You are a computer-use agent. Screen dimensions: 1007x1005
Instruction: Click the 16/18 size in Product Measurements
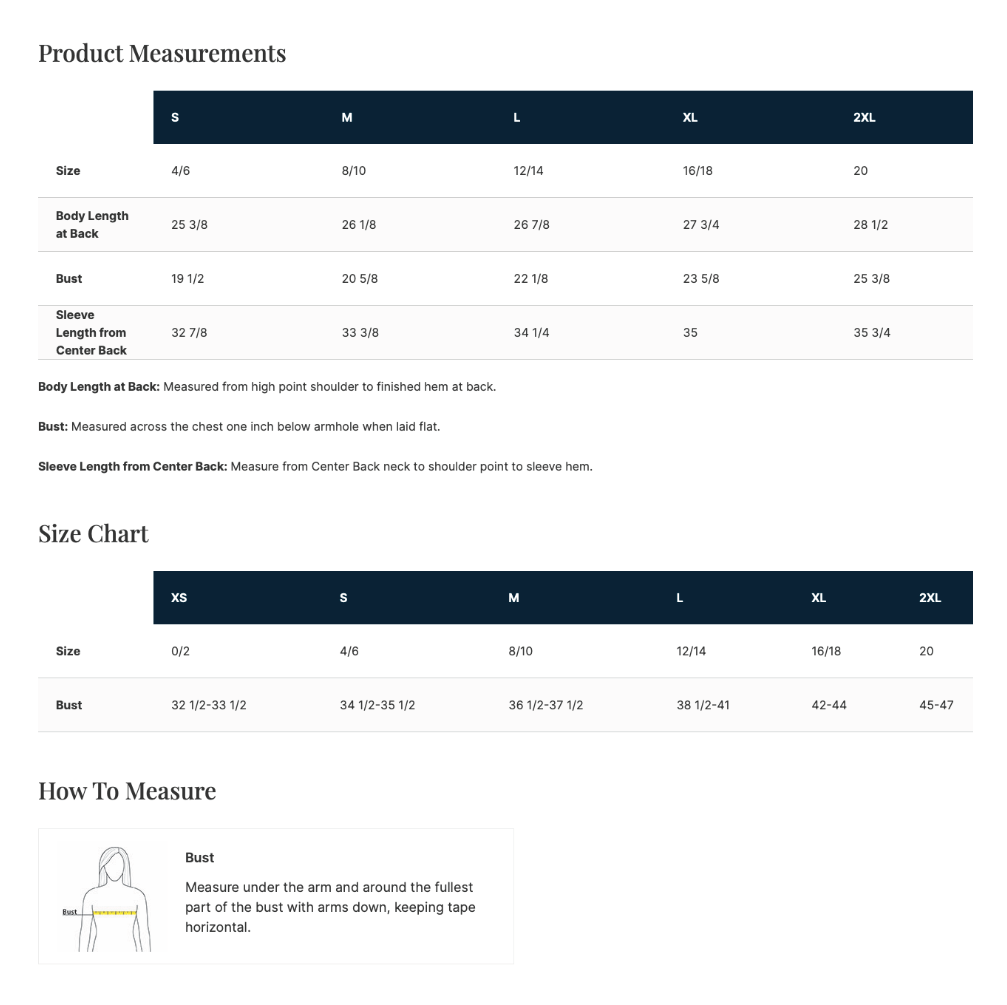click(x=697, y=171)
